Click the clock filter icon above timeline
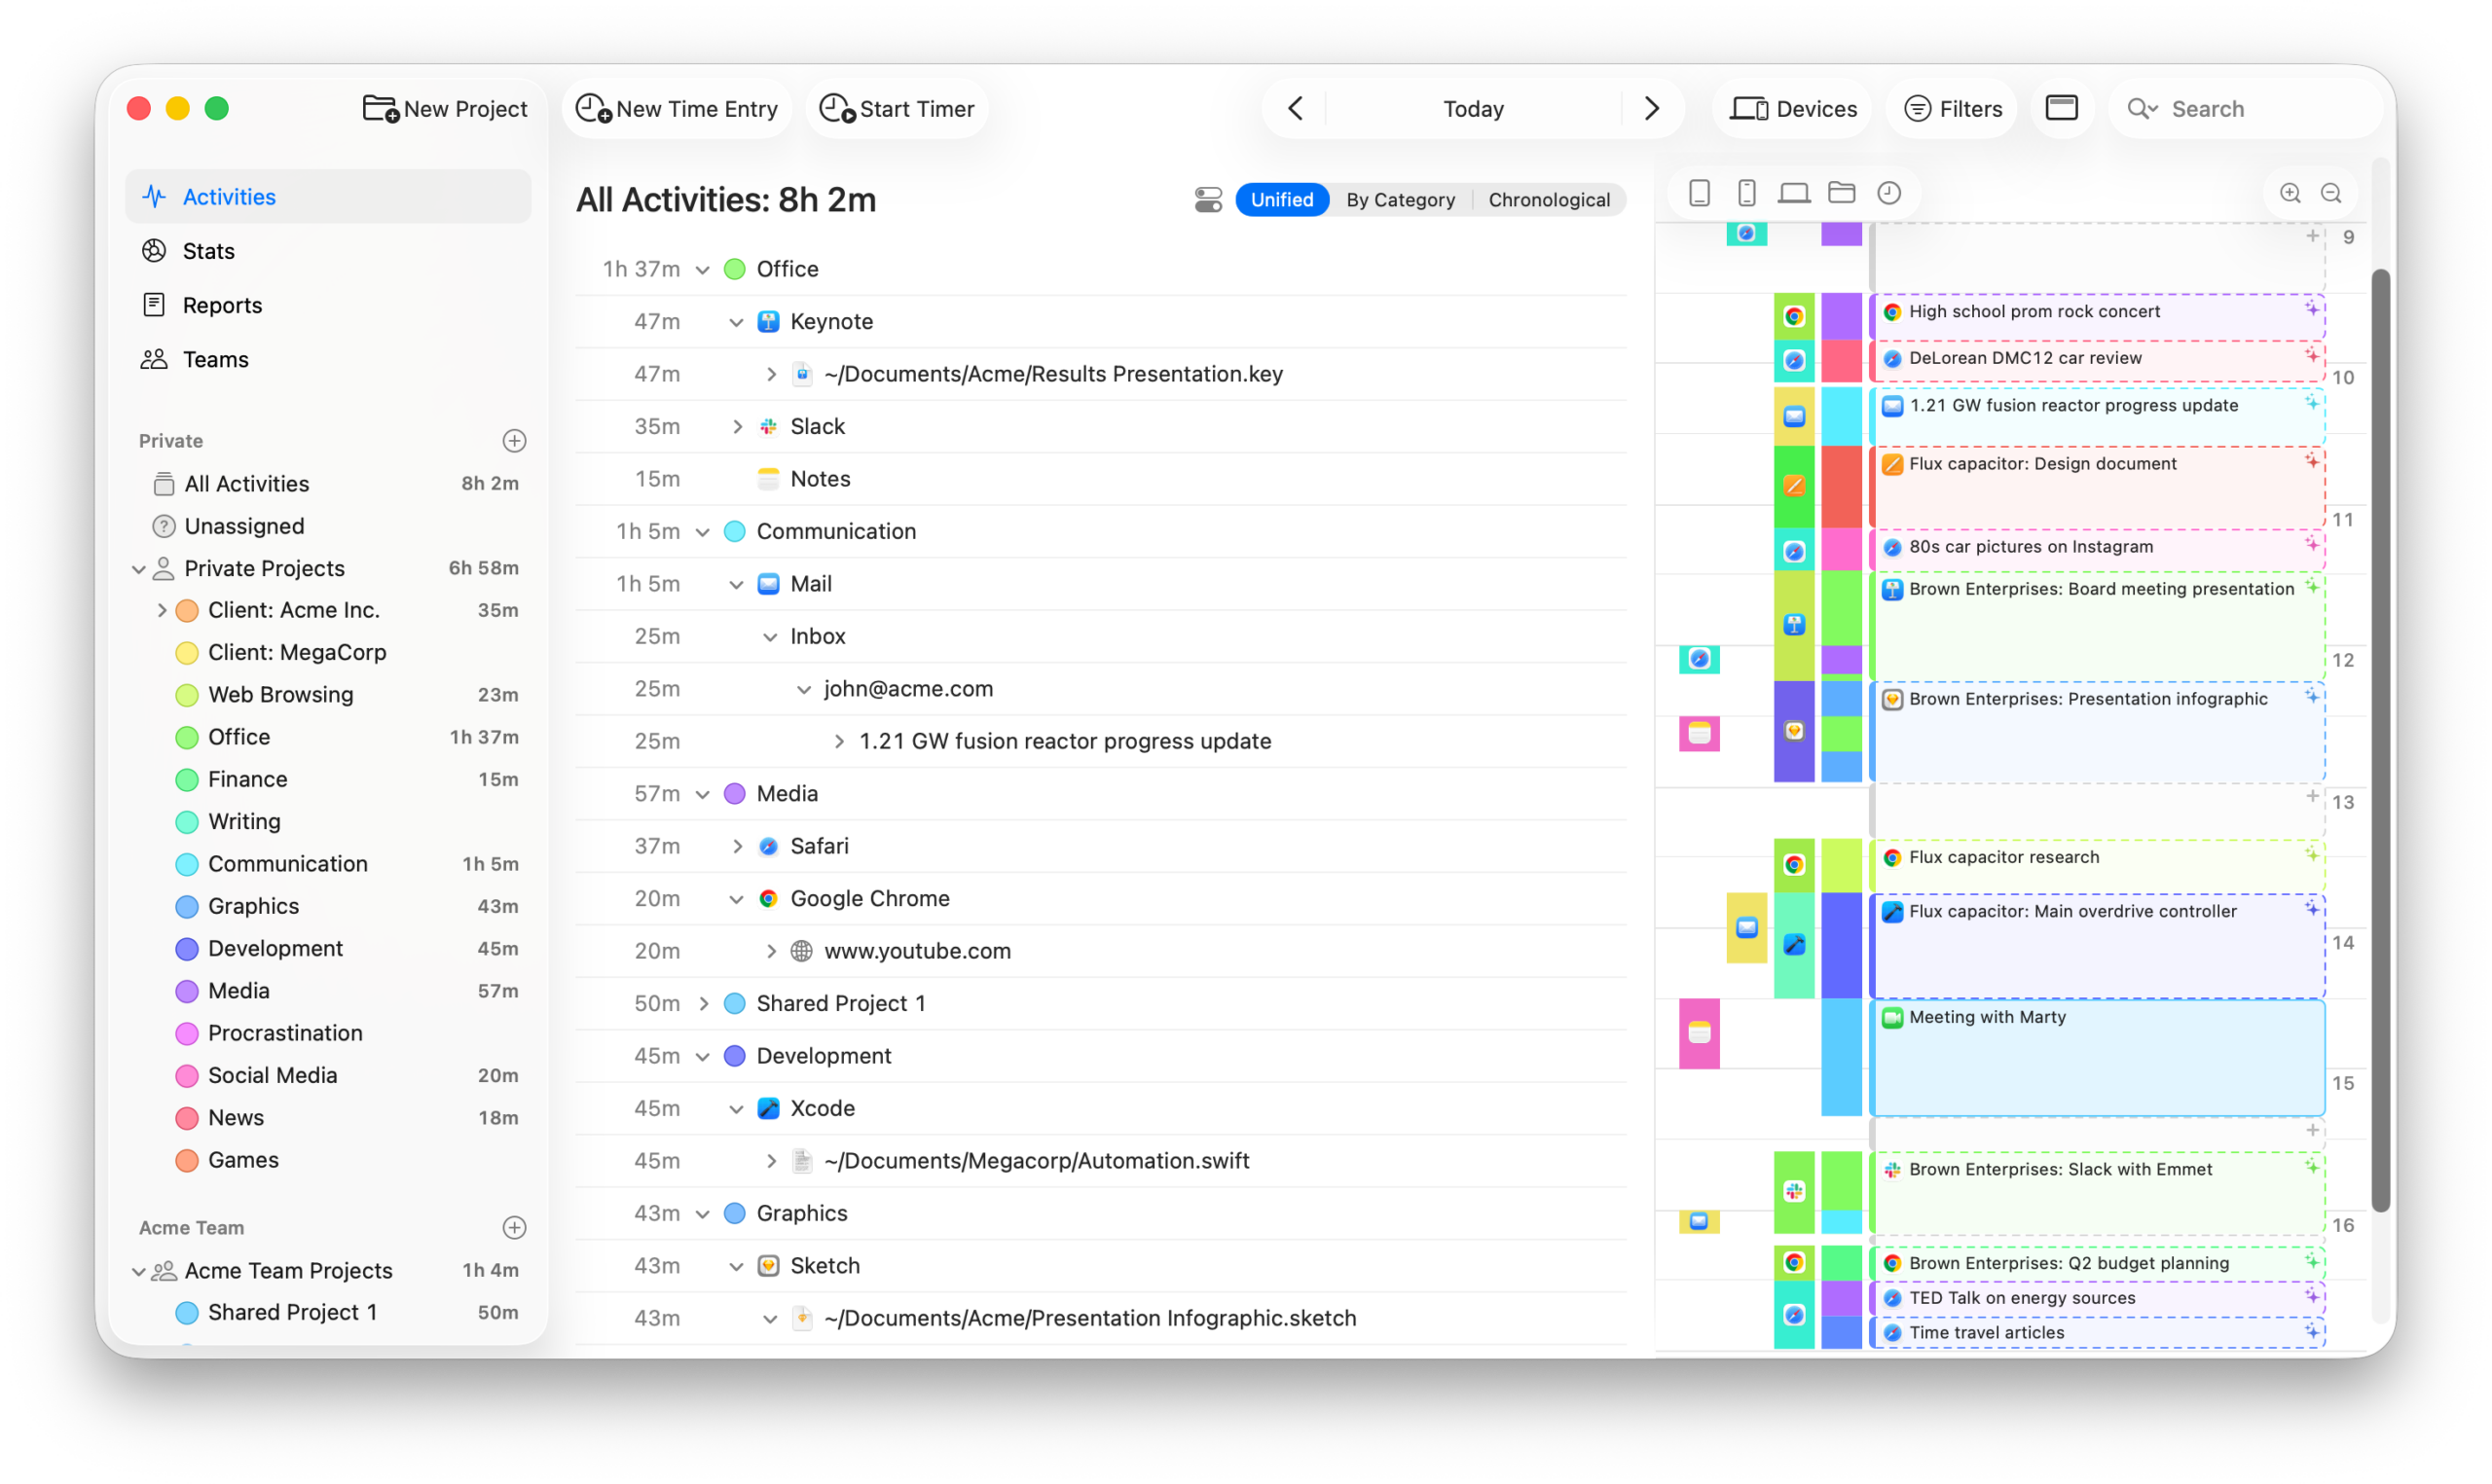2492x1484 pixels. point(1889,192)
